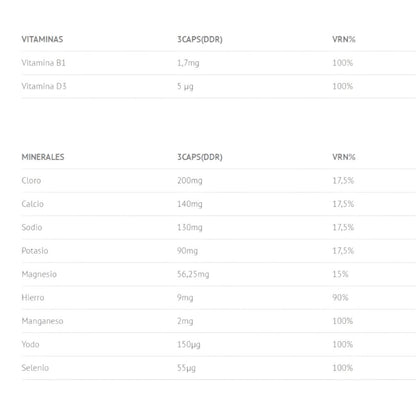This screenshot has height=416, width=416.
Task: Select the Calcio row label
Action: pyautogui.click(x=33, y=204)
